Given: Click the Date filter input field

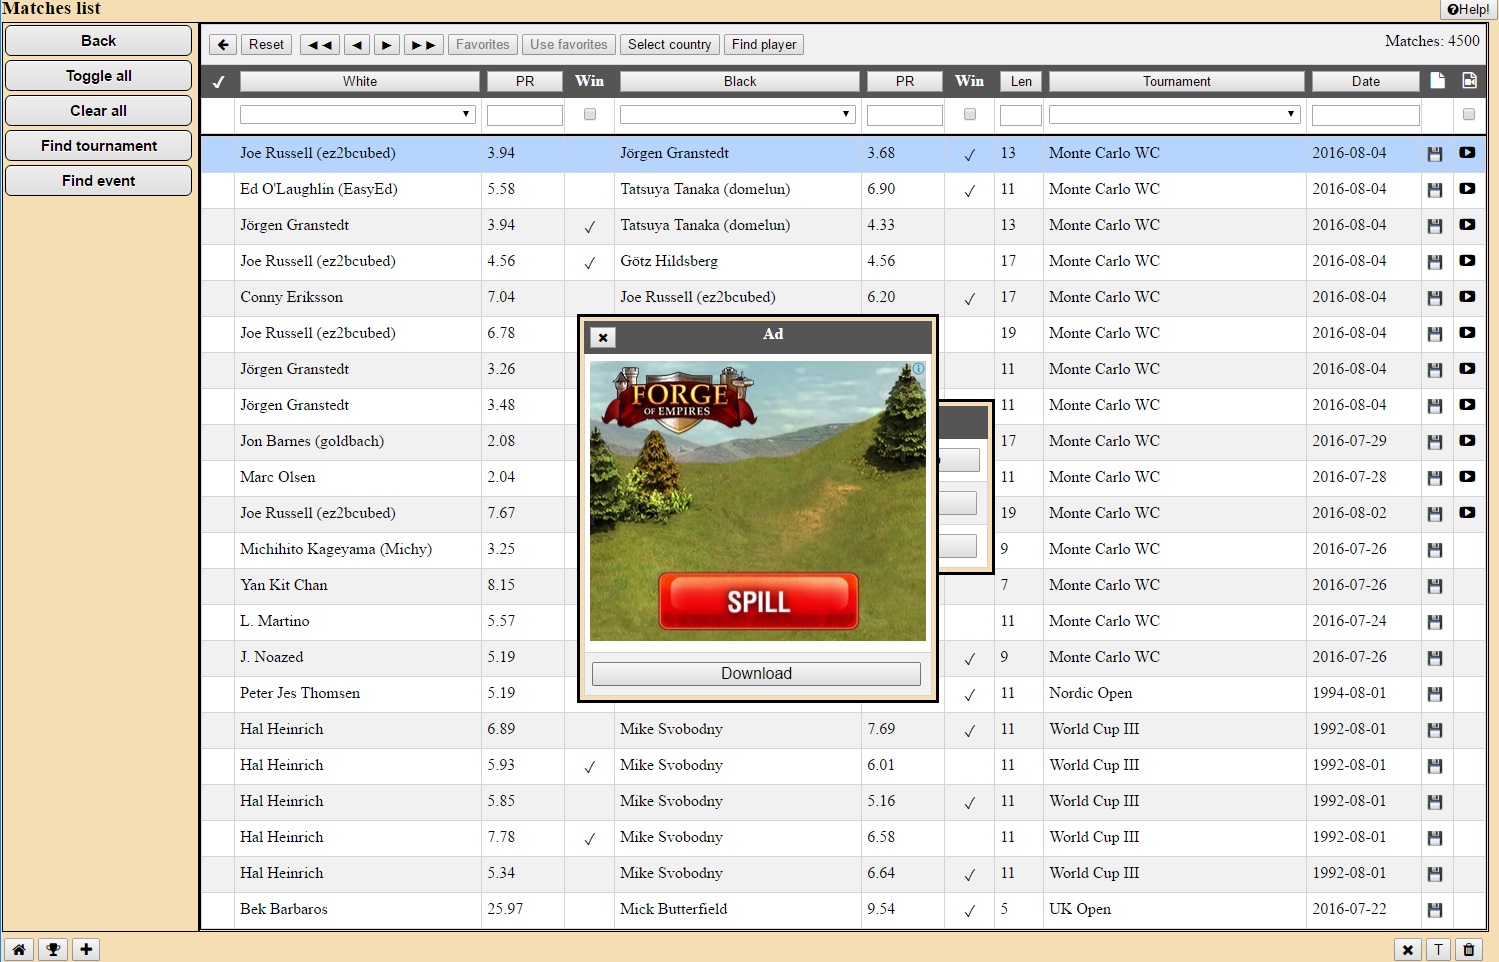Looking at the screenshot, I should 1365,116.
